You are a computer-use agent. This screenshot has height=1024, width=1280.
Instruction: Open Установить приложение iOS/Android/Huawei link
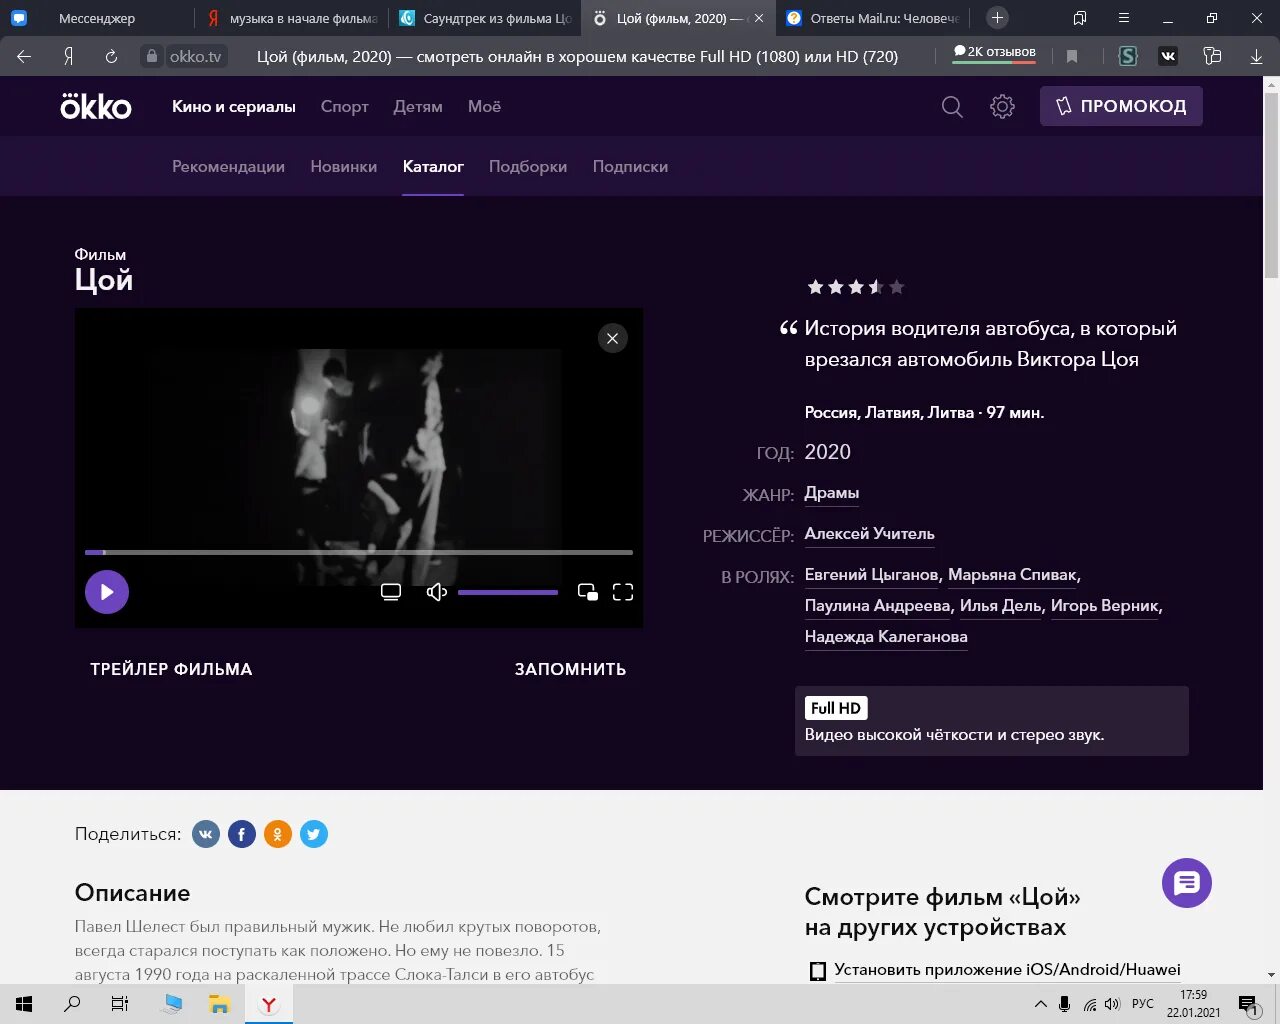point(1007,970)
